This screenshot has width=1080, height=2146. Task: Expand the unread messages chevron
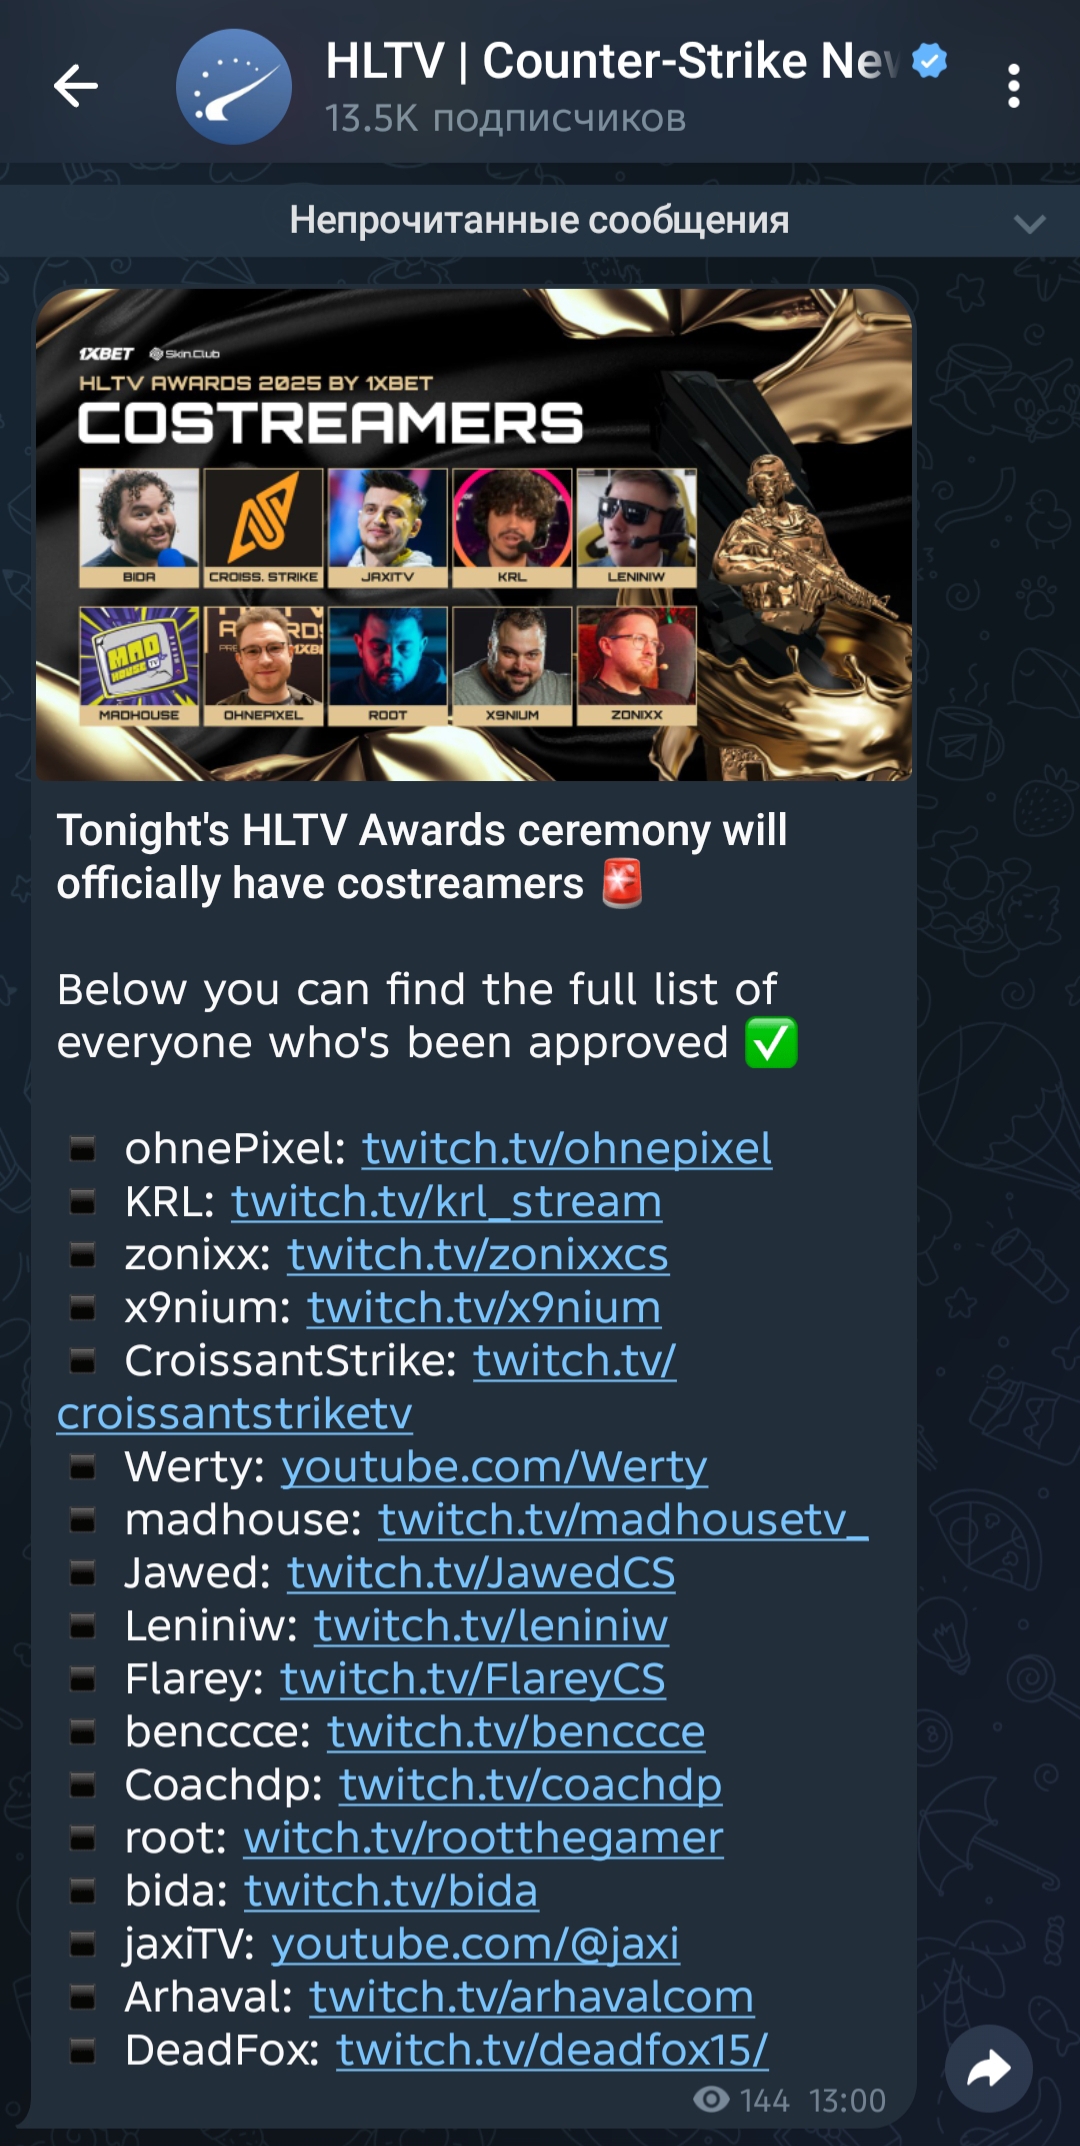1029,223
